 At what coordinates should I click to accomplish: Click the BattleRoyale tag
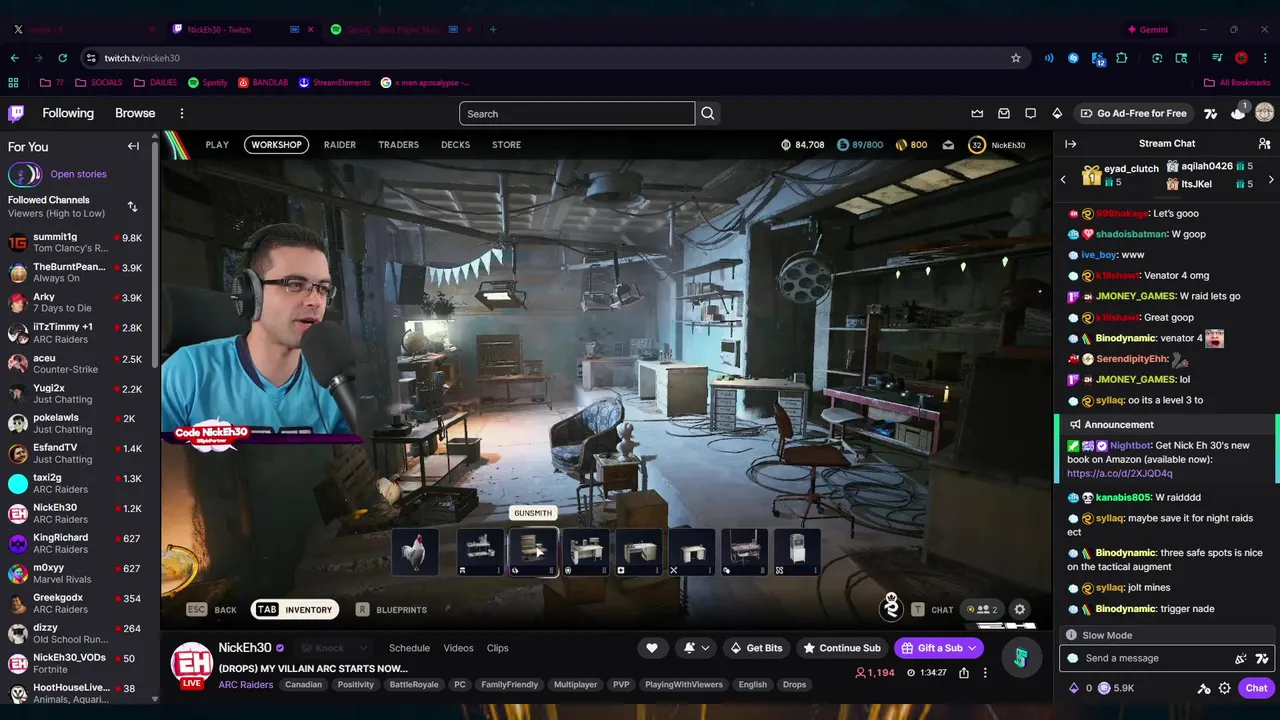[x=414, y=685]
